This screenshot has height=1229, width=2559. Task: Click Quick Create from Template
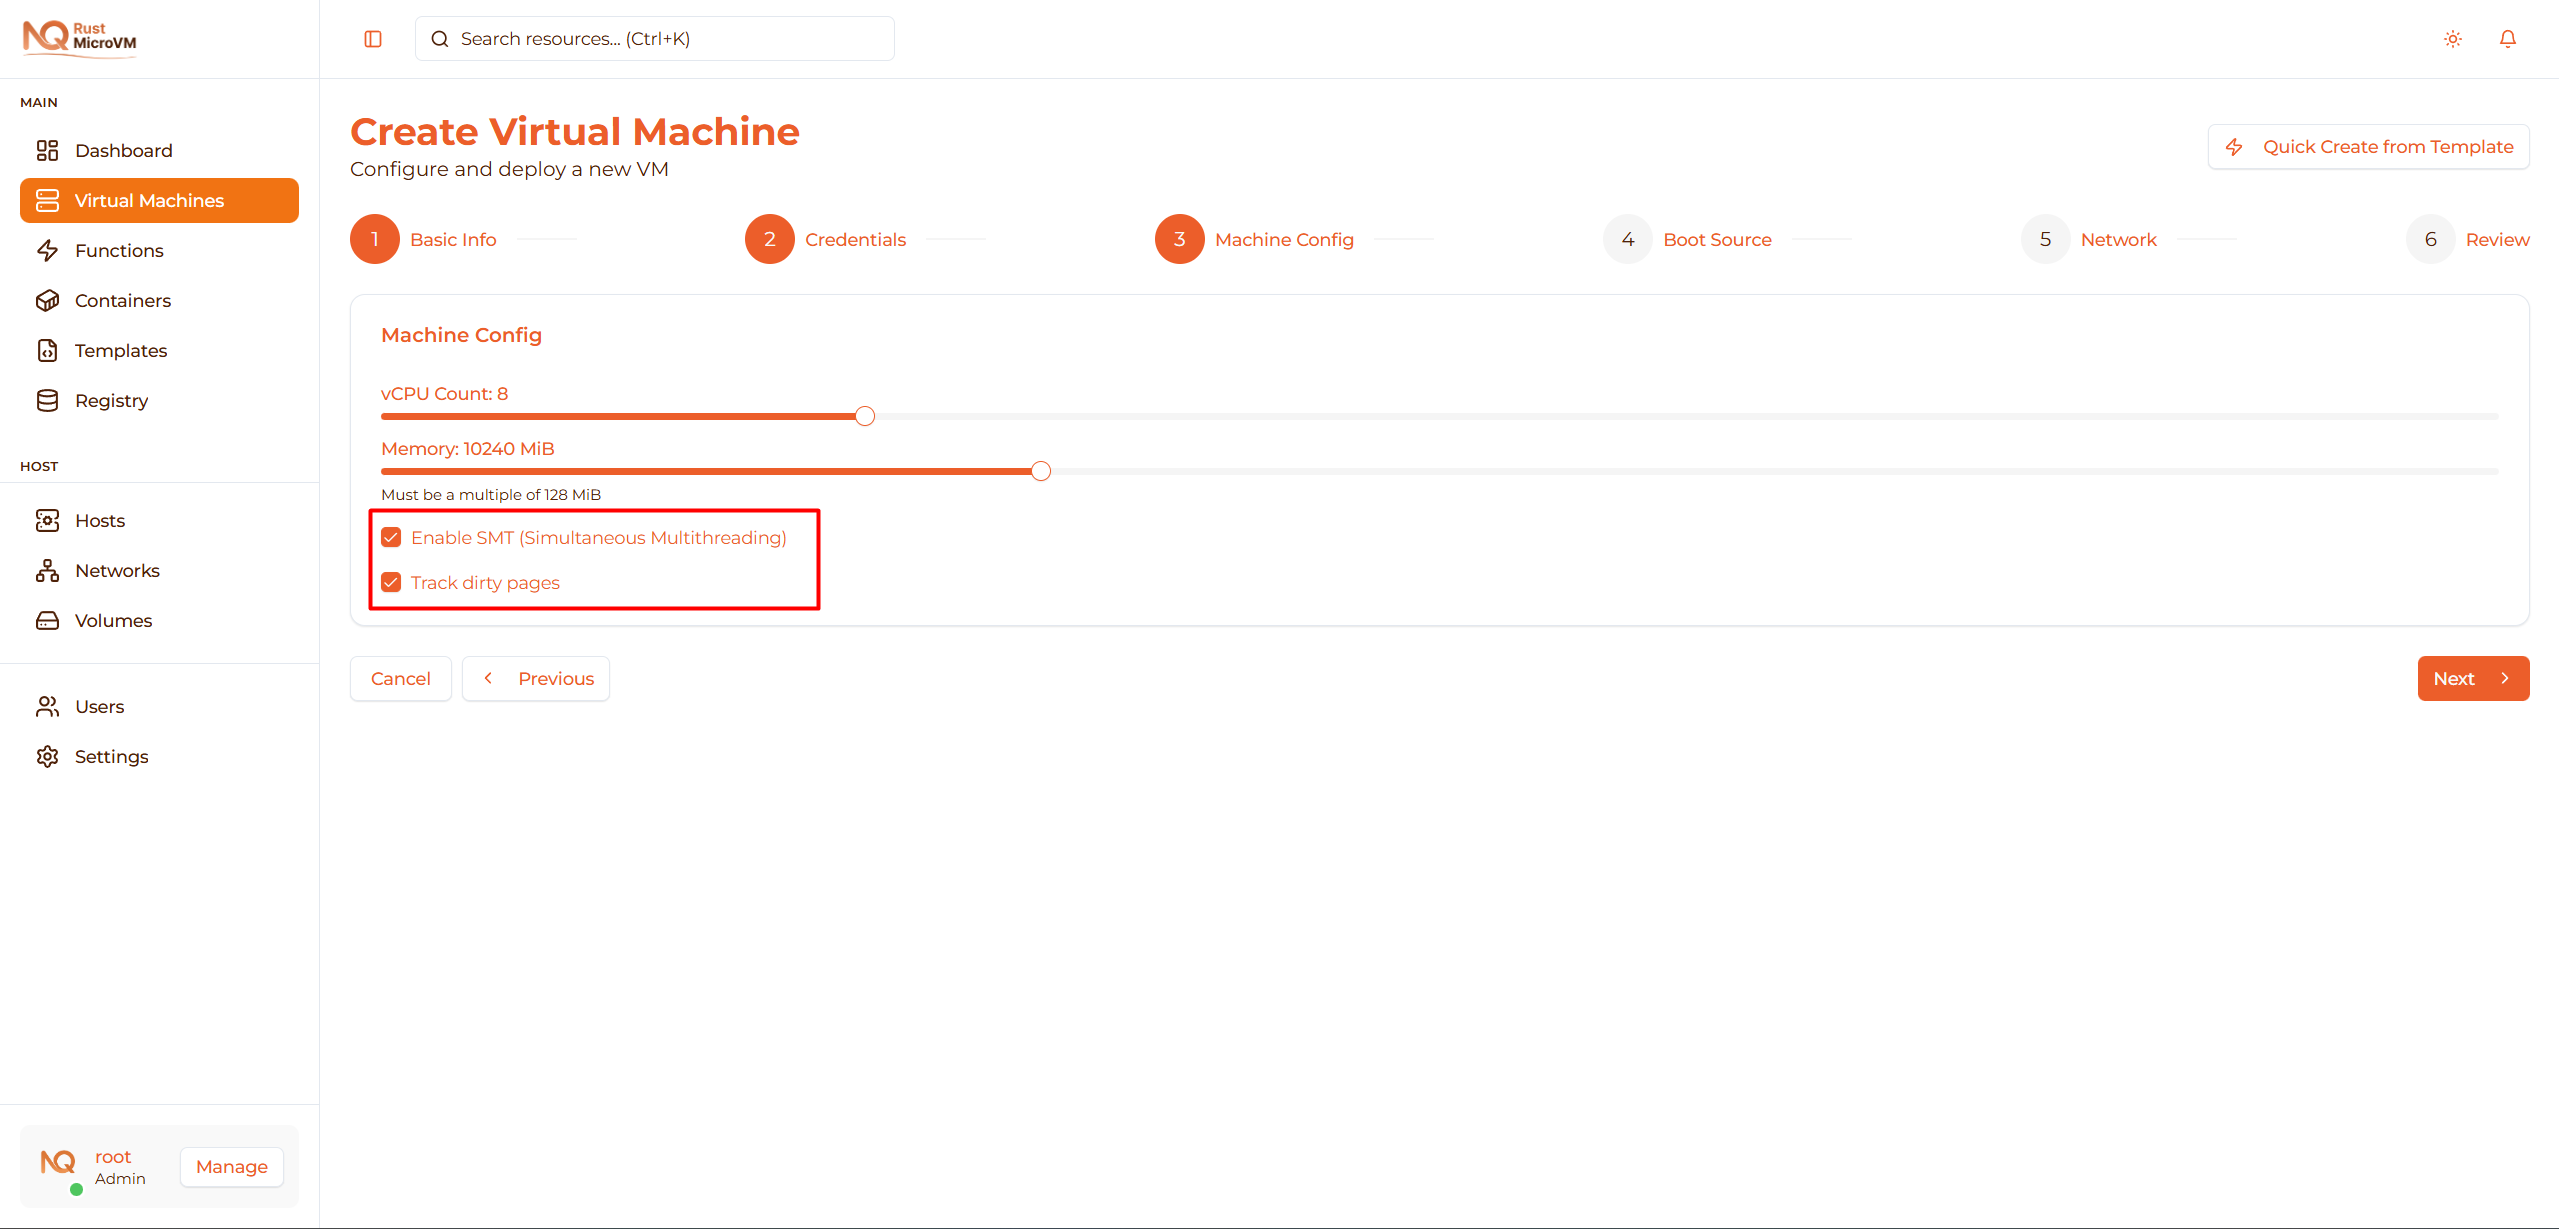tap(2368, 146)
